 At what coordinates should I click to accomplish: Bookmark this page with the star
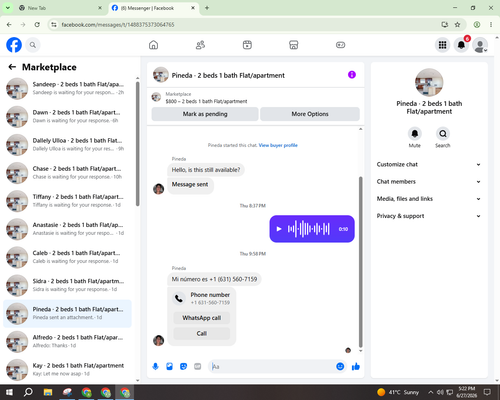(457, 25)
